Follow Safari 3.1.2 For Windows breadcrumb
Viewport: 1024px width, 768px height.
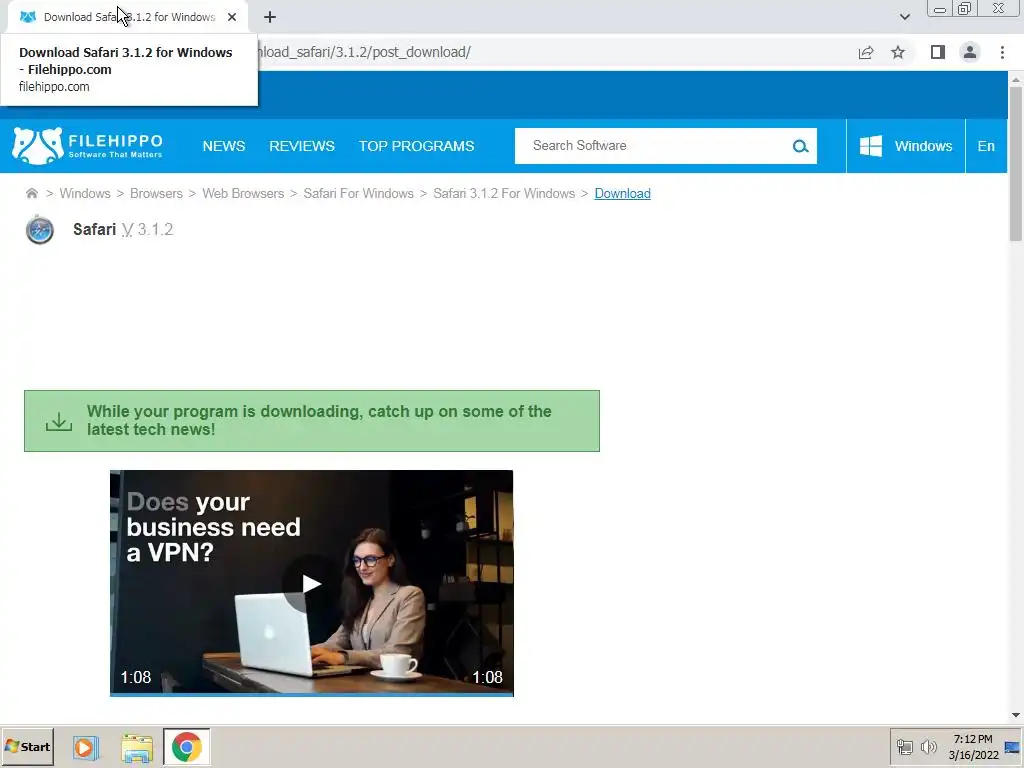[504, 193]
